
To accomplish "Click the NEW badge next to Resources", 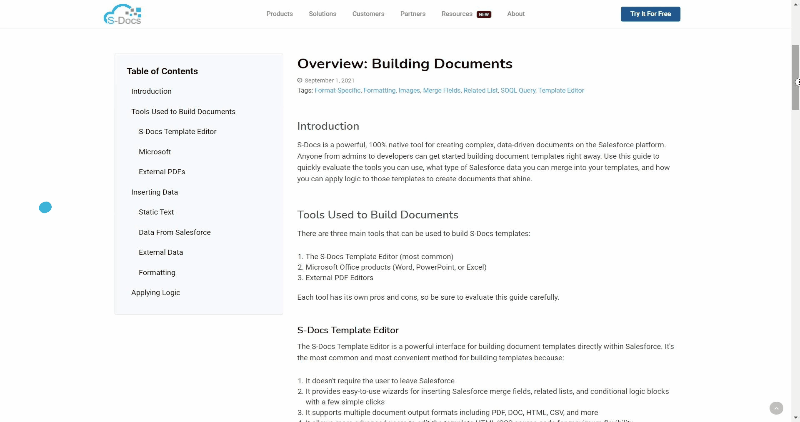I will pos(484,15).
